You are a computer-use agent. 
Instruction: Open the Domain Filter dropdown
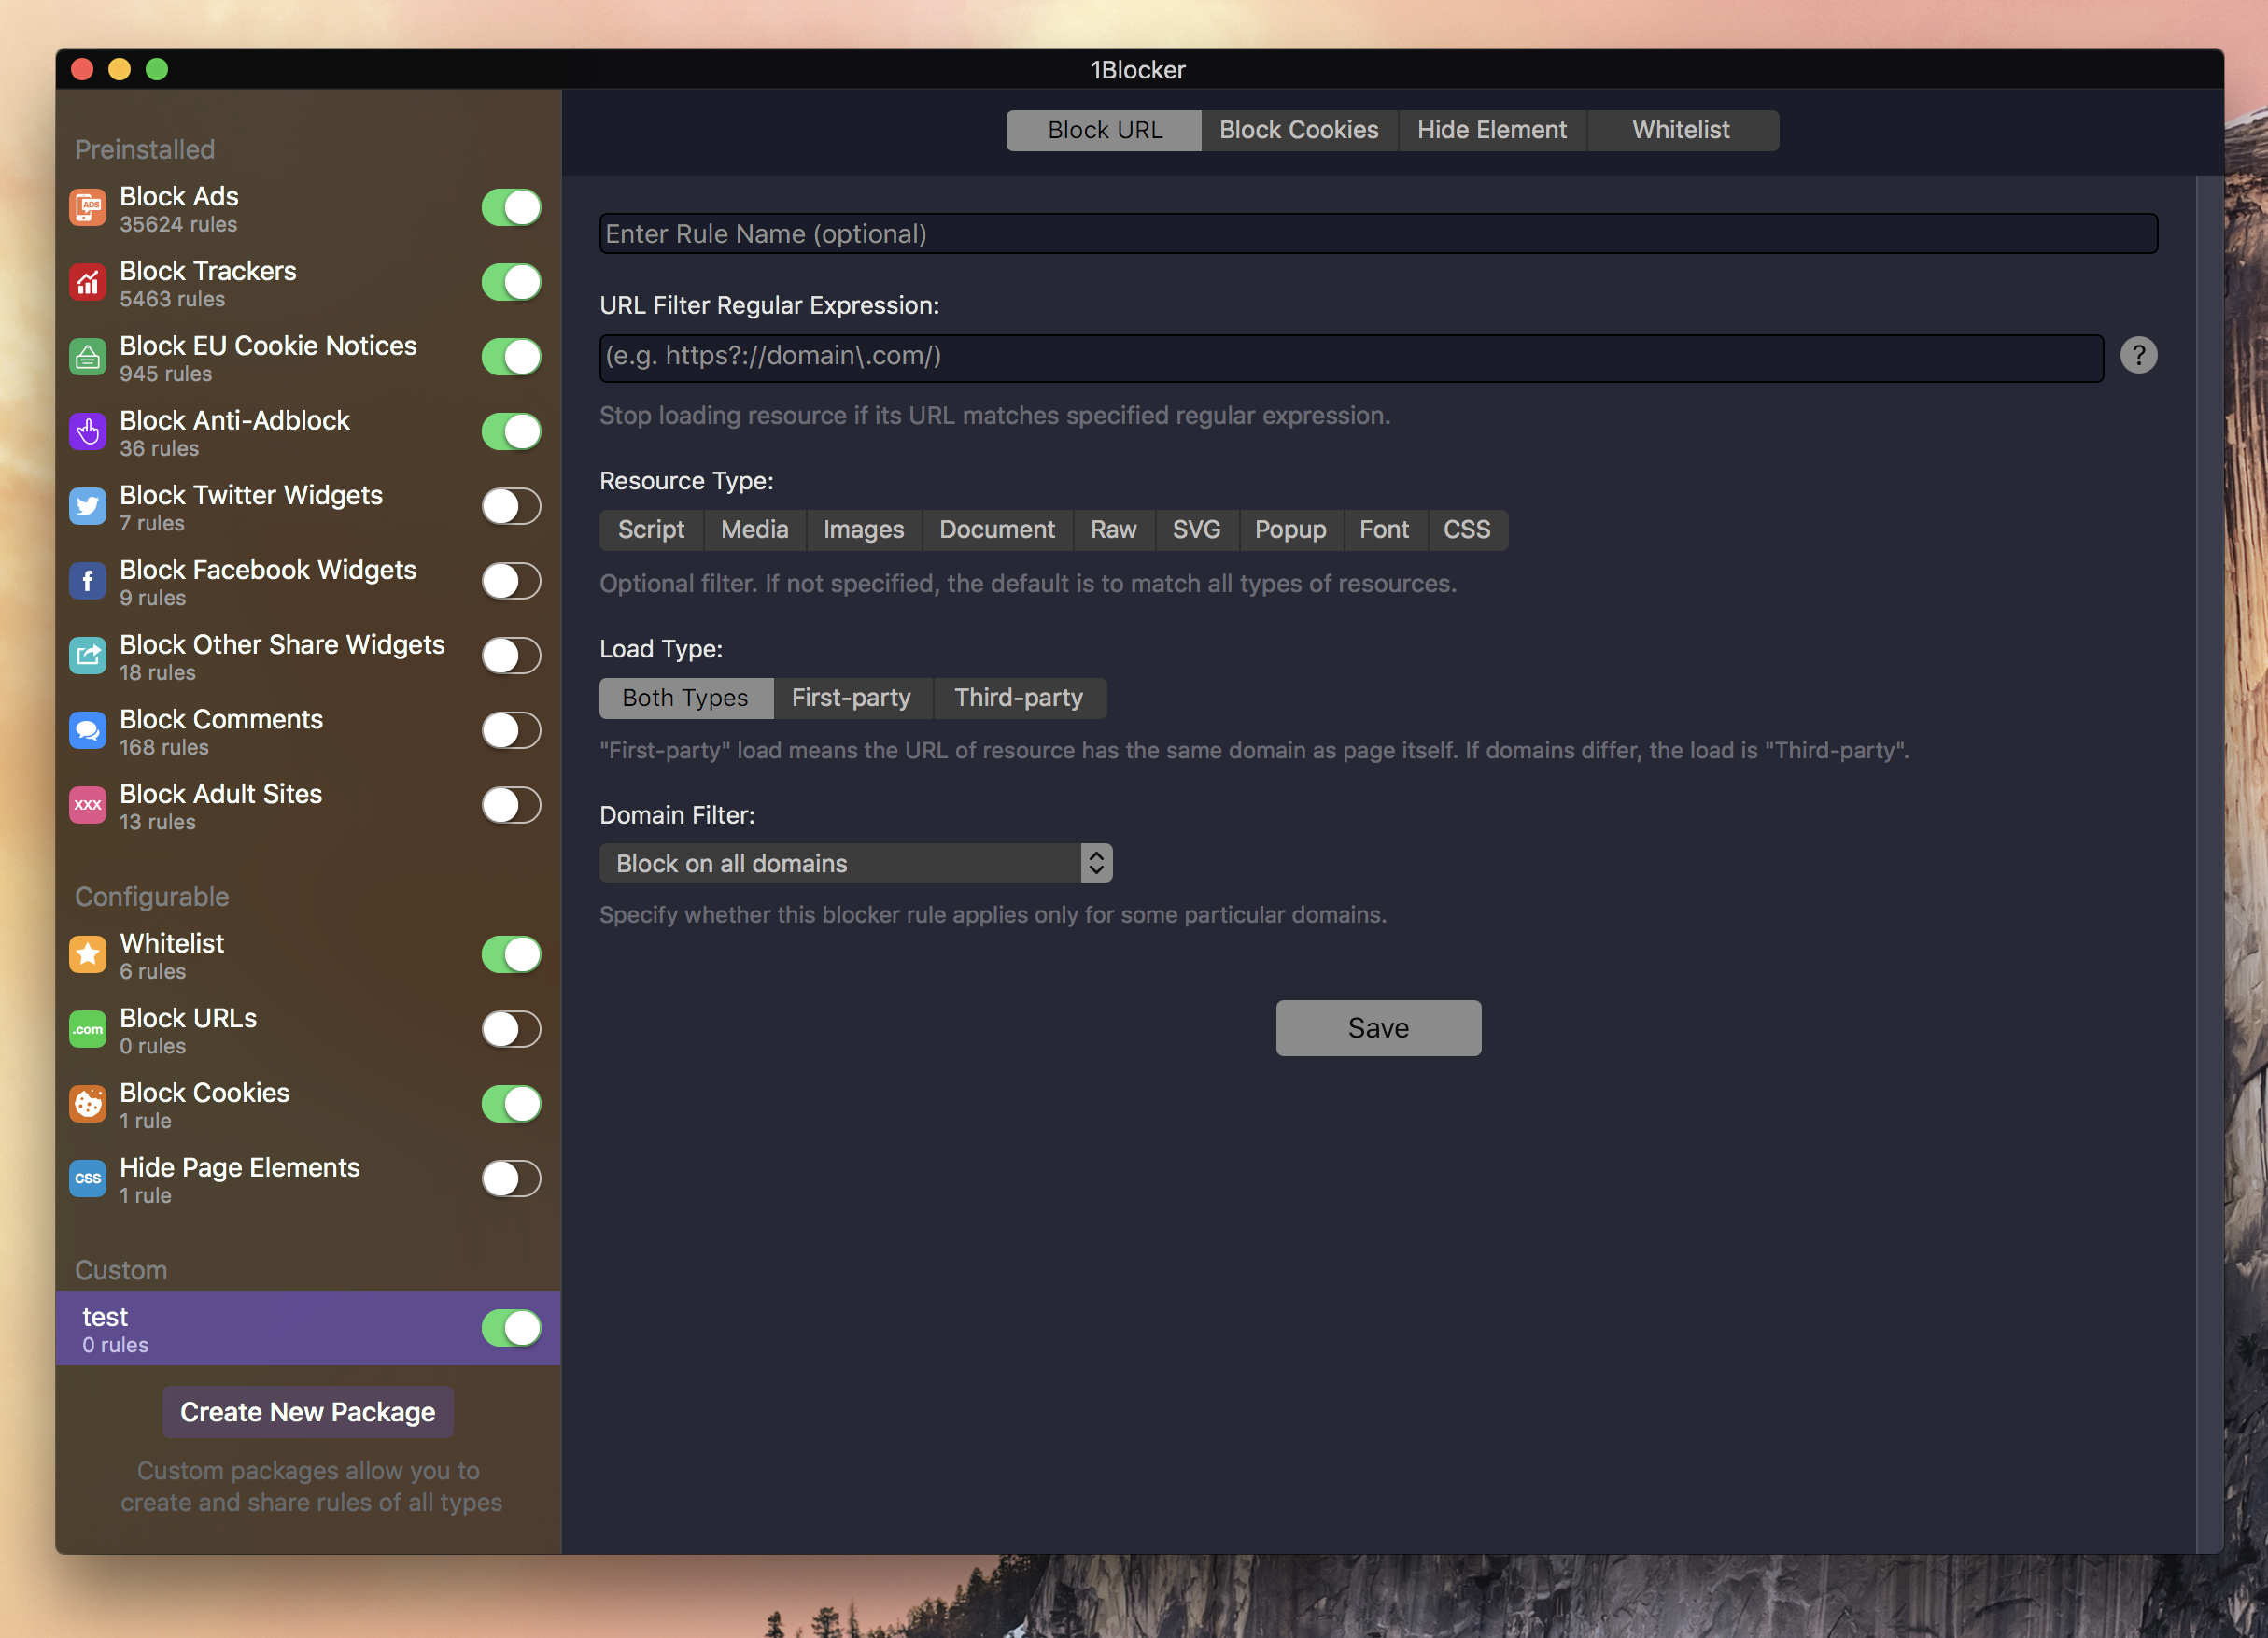(855, 864)
